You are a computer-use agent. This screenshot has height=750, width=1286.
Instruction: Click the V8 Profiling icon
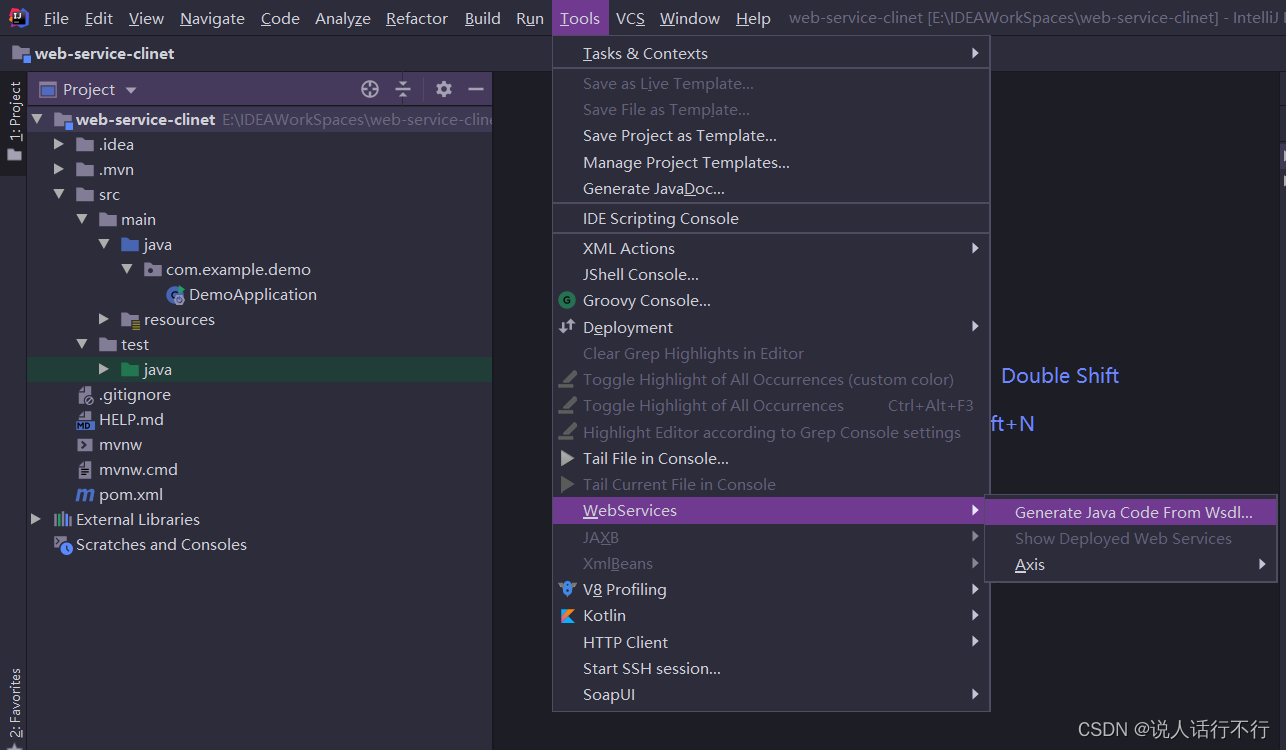click(x=567, y=589)
